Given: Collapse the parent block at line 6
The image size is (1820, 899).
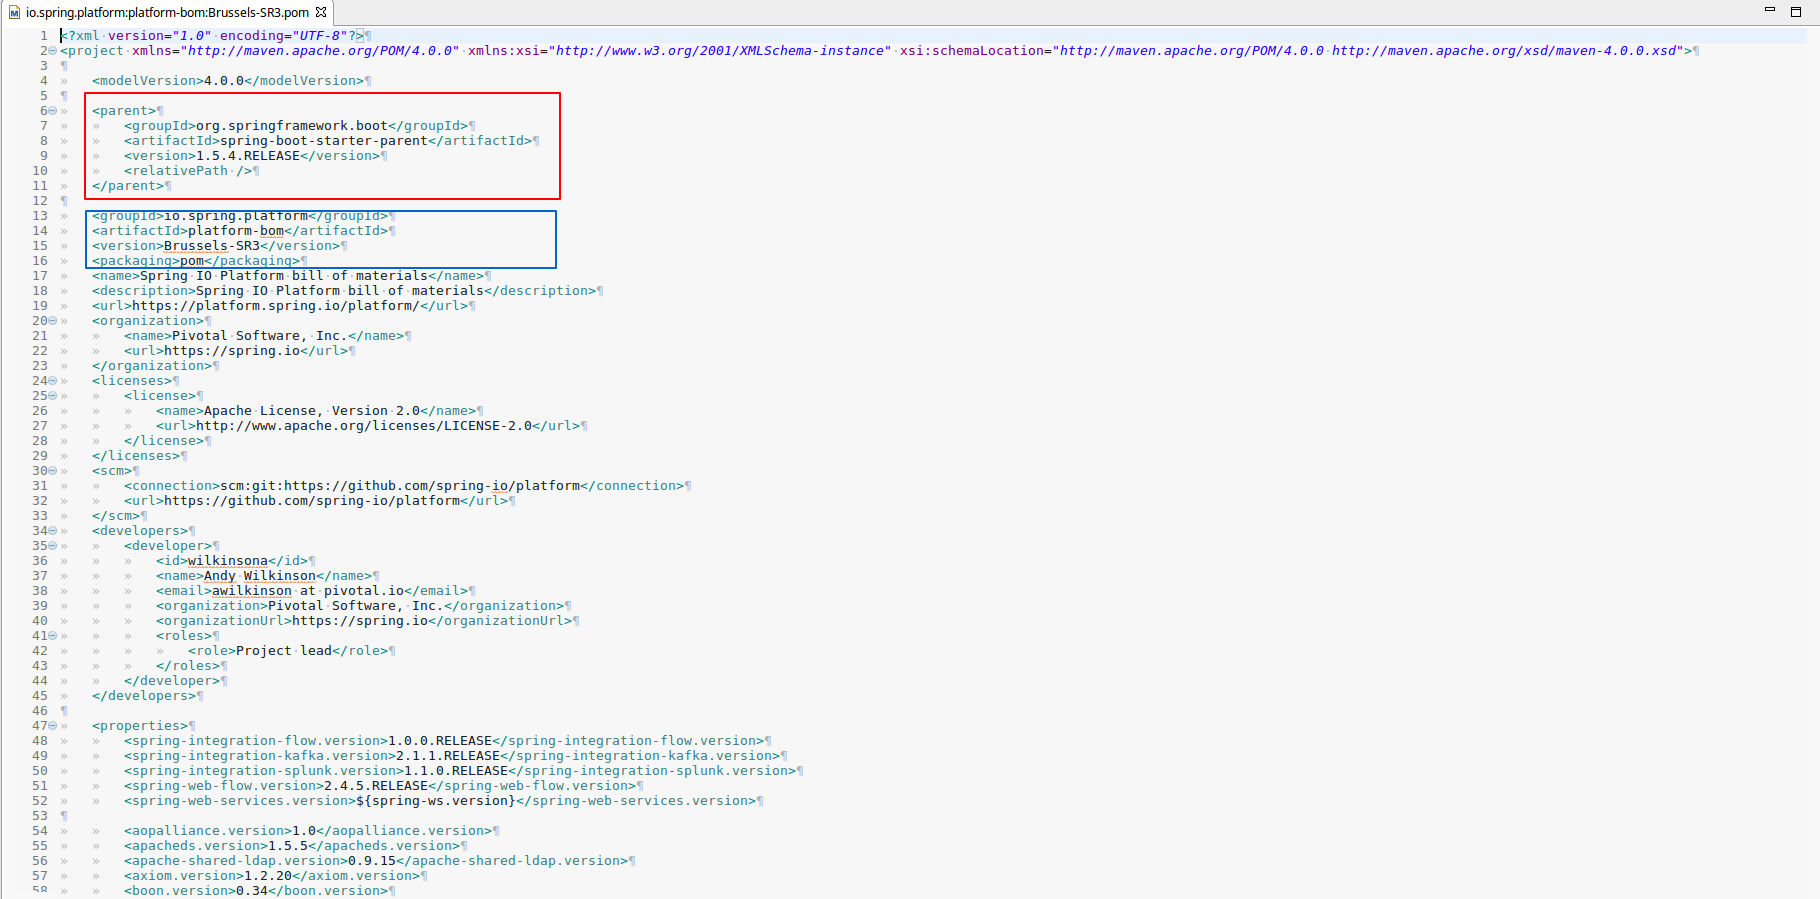Looking at the screenshot, I should coord(52,111).
